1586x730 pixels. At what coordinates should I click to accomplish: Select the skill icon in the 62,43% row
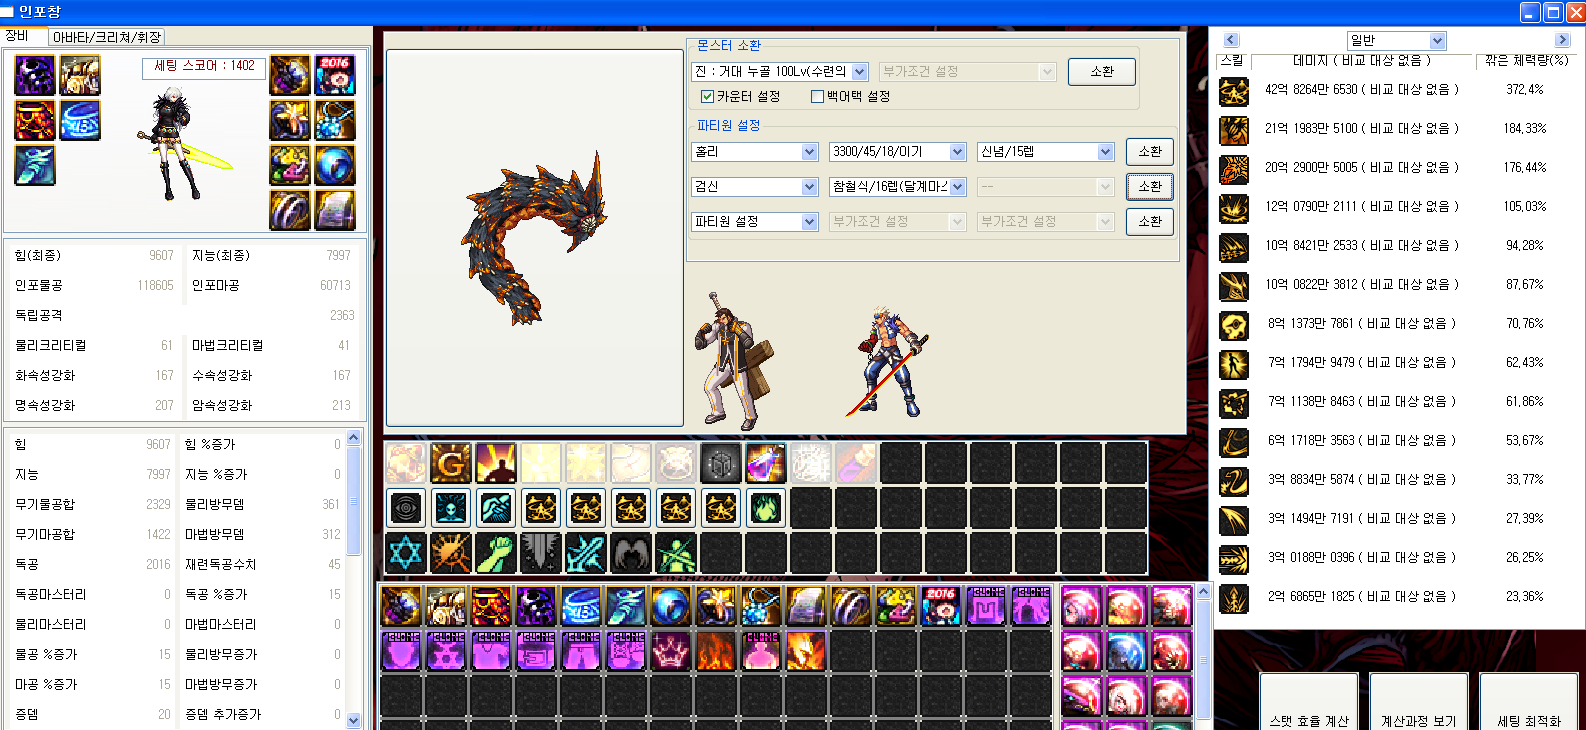click(x=1234, y=365)
